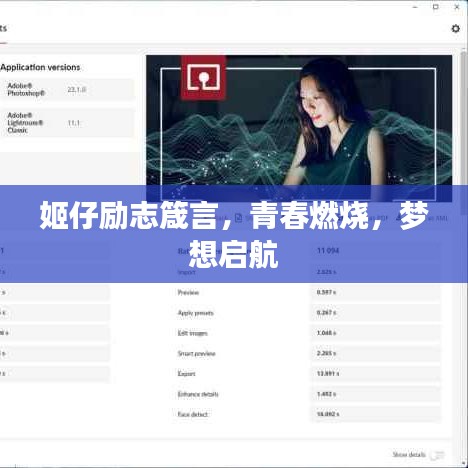Viewport: 468px width, 468px height.
Task: Click the Enhance details time value
Action: (326, 394)
